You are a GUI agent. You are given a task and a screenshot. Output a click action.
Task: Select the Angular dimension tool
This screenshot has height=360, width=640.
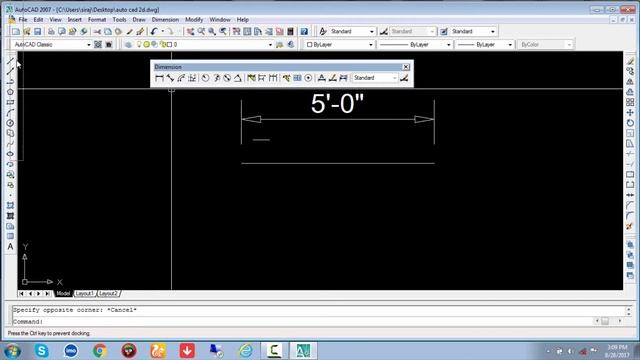coord(238,78)
